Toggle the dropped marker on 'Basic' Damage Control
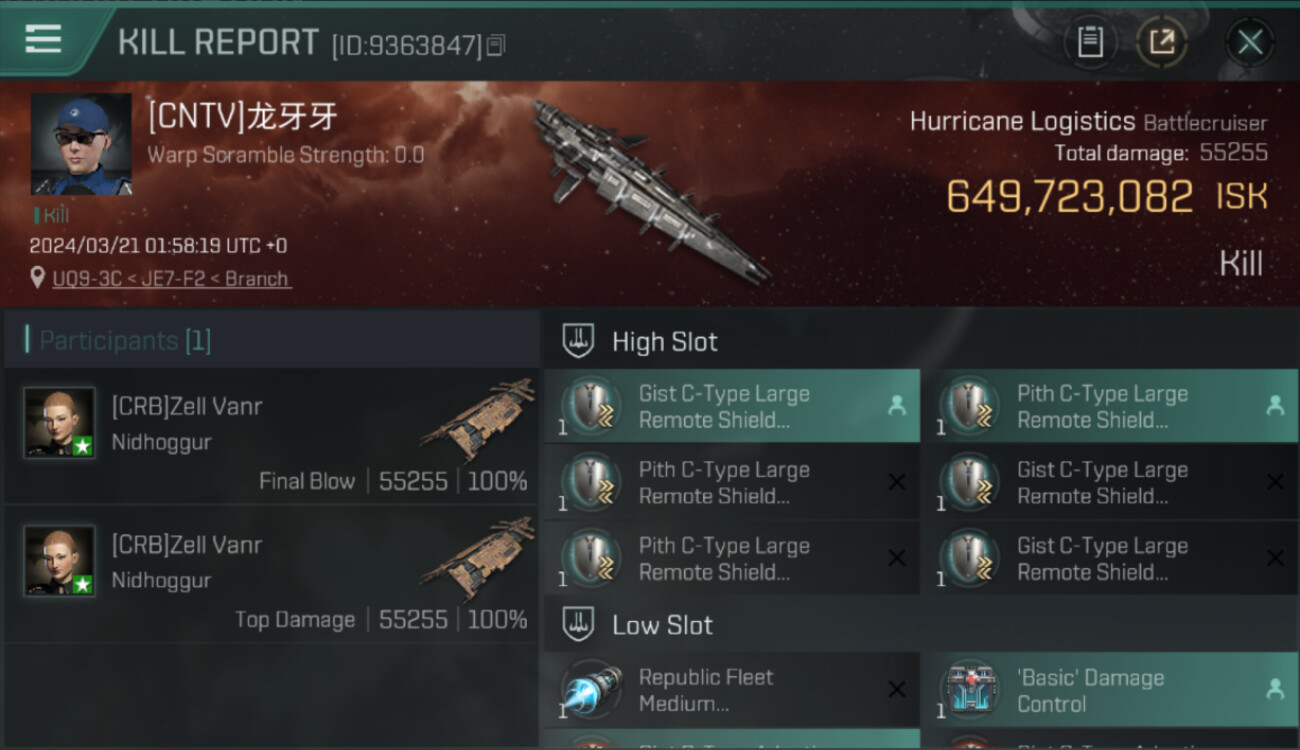Viewport: 1300px width, 750px height. pos(1275,689)
